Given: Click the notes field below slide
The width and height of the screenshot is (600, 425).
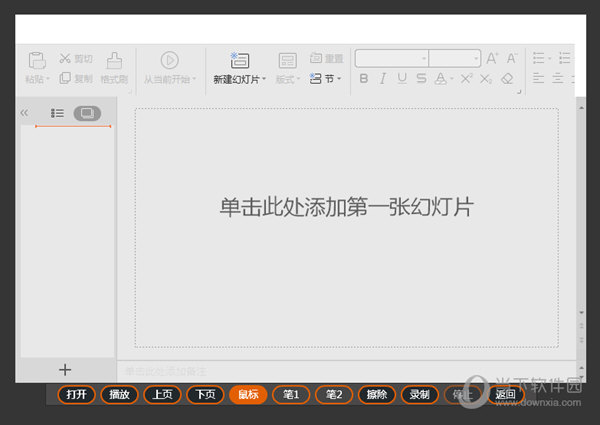Looking at the screenshot, I should 346,371.
